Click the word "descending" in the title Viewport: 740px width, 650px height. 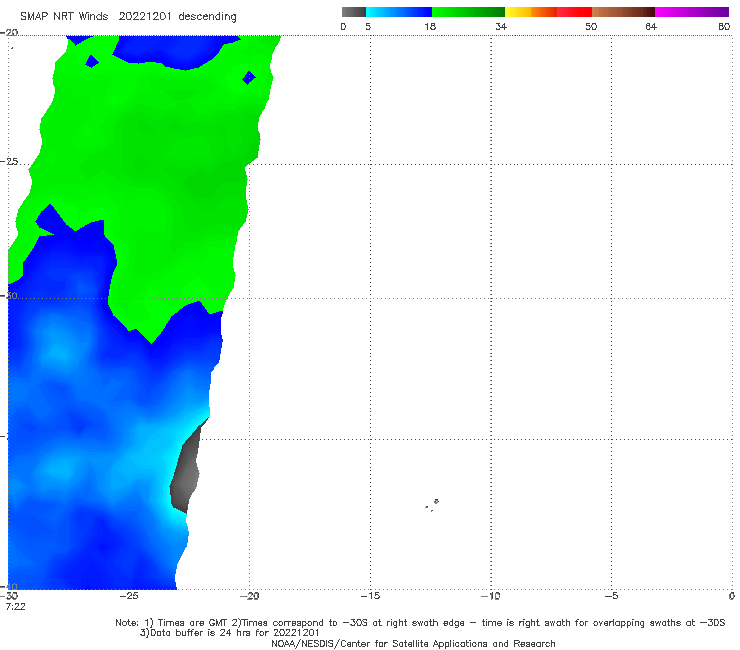[x=208, y=17]
